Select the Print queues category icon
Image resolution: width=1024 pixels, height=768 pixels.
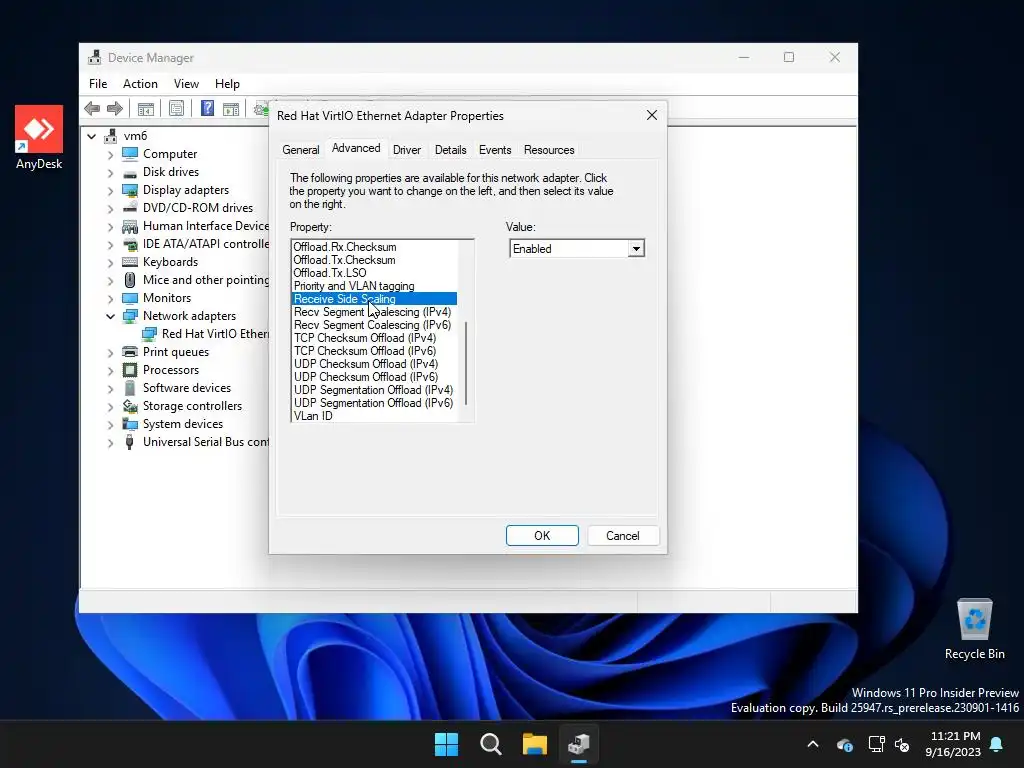point(130,352)
